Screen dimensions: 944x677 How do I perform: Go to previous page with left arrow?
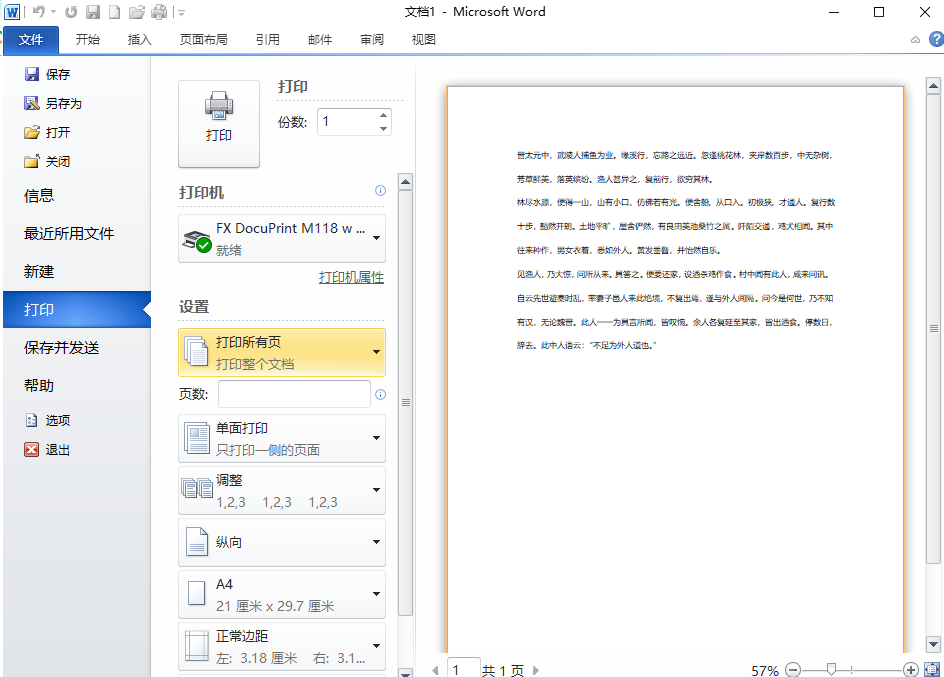(435, 670)
